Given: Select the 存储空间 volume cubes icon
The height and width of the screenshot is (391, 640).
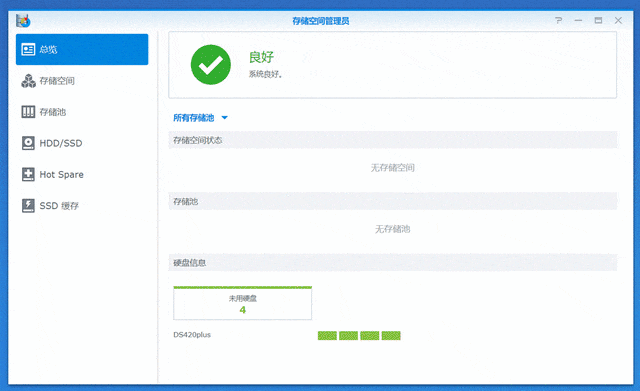Looking at the screenshot, I should coord(28,81).
